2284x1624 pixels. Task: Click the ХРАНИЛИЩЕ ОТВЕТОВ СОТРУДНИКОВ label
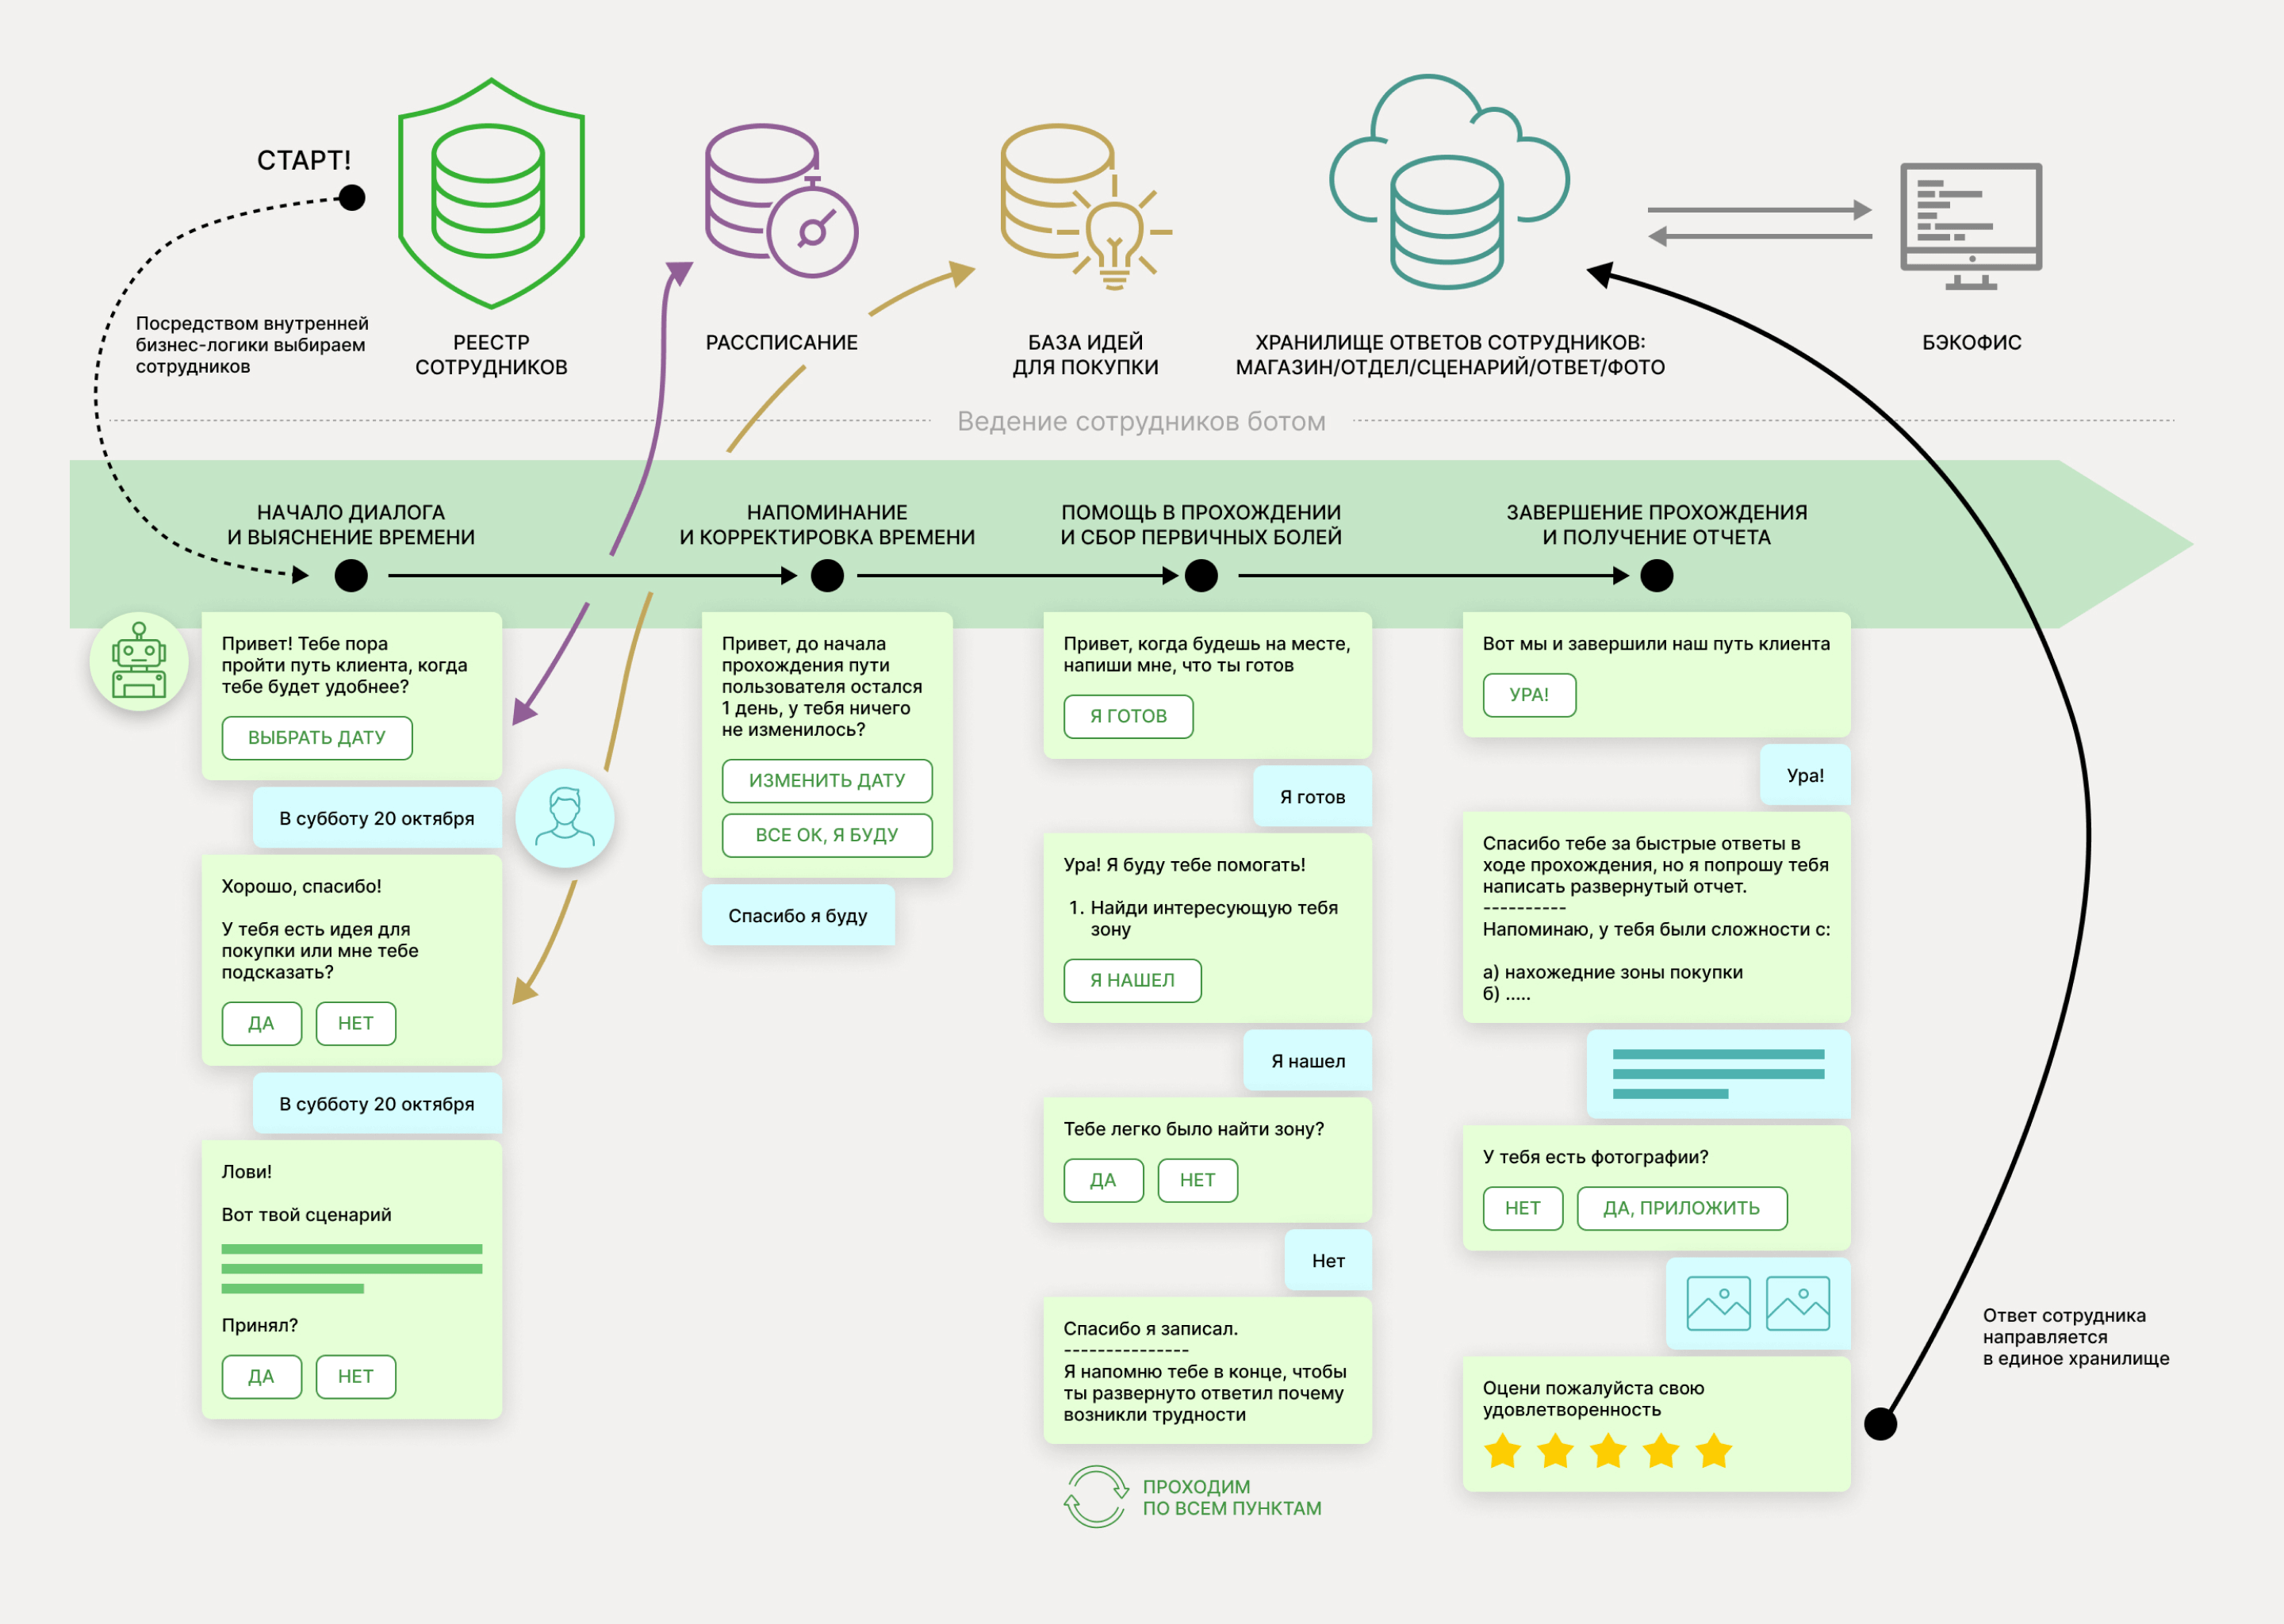click(1450, 355)
